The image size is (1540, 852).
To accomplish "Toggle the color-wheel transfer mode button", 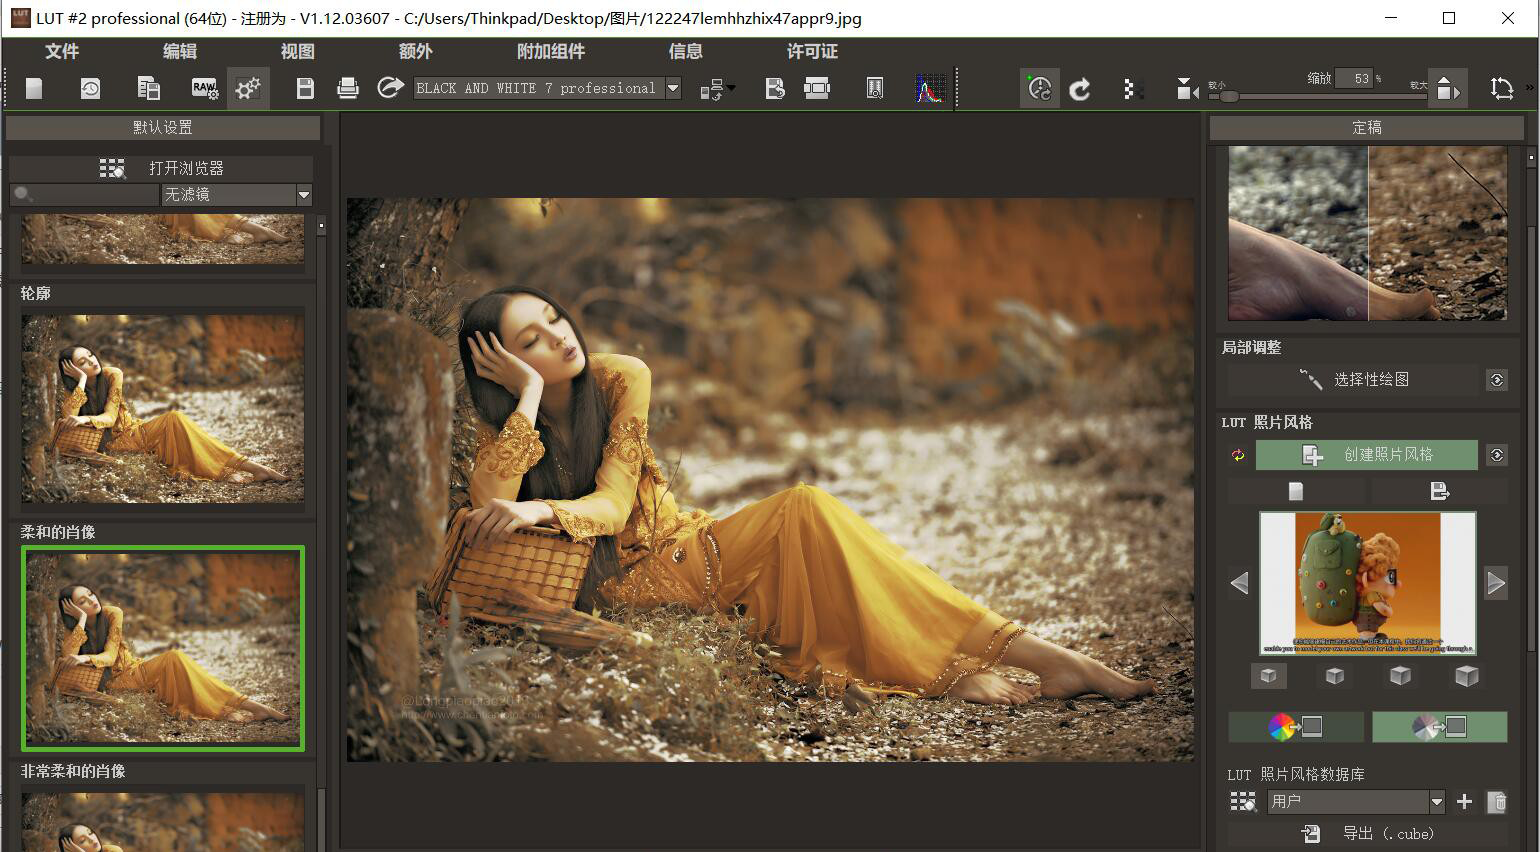I will click(1296, 727).
